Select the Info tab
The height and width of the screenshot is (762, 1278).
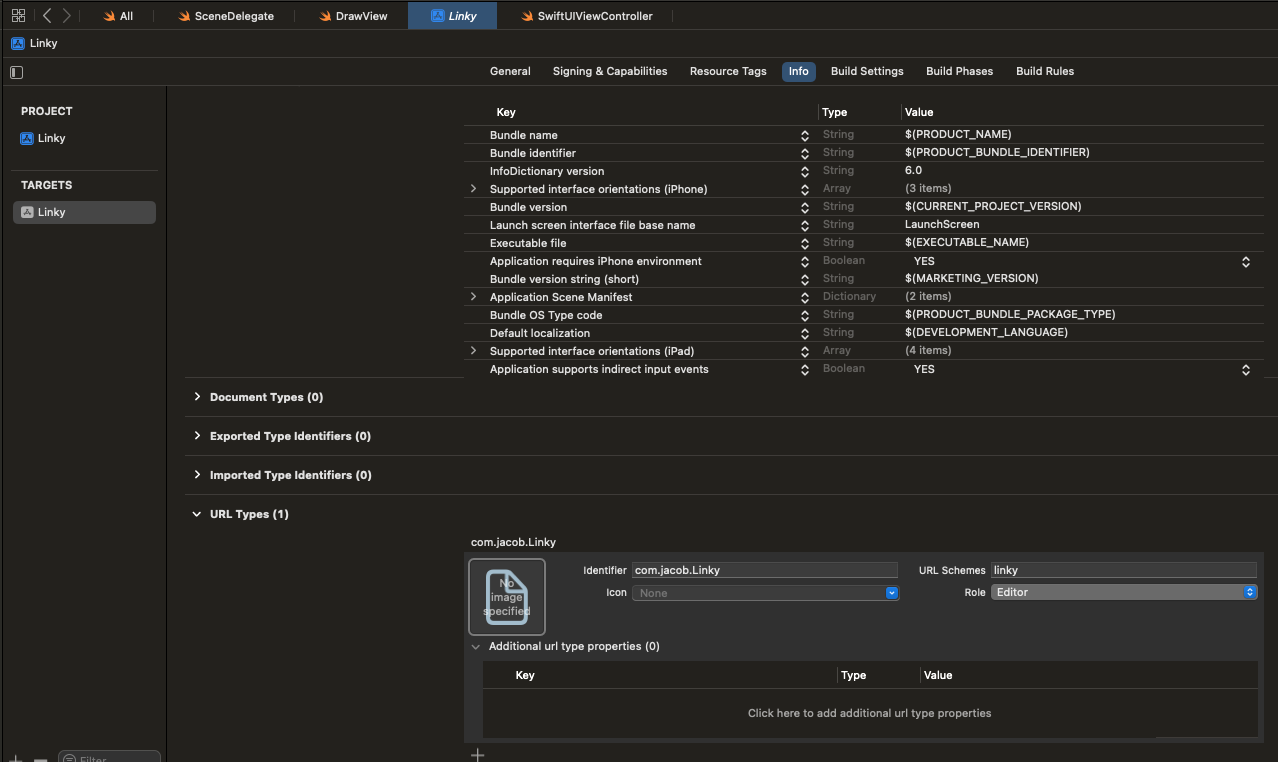(x=798, y=71)
